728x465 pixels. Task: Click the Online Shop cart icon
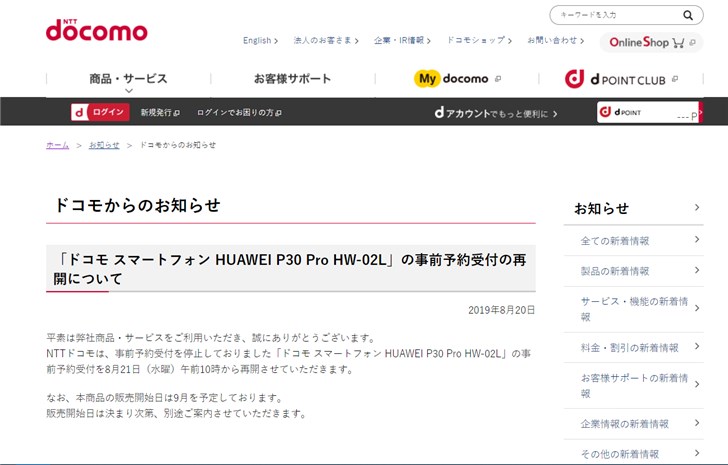click(x=678, y=43)
